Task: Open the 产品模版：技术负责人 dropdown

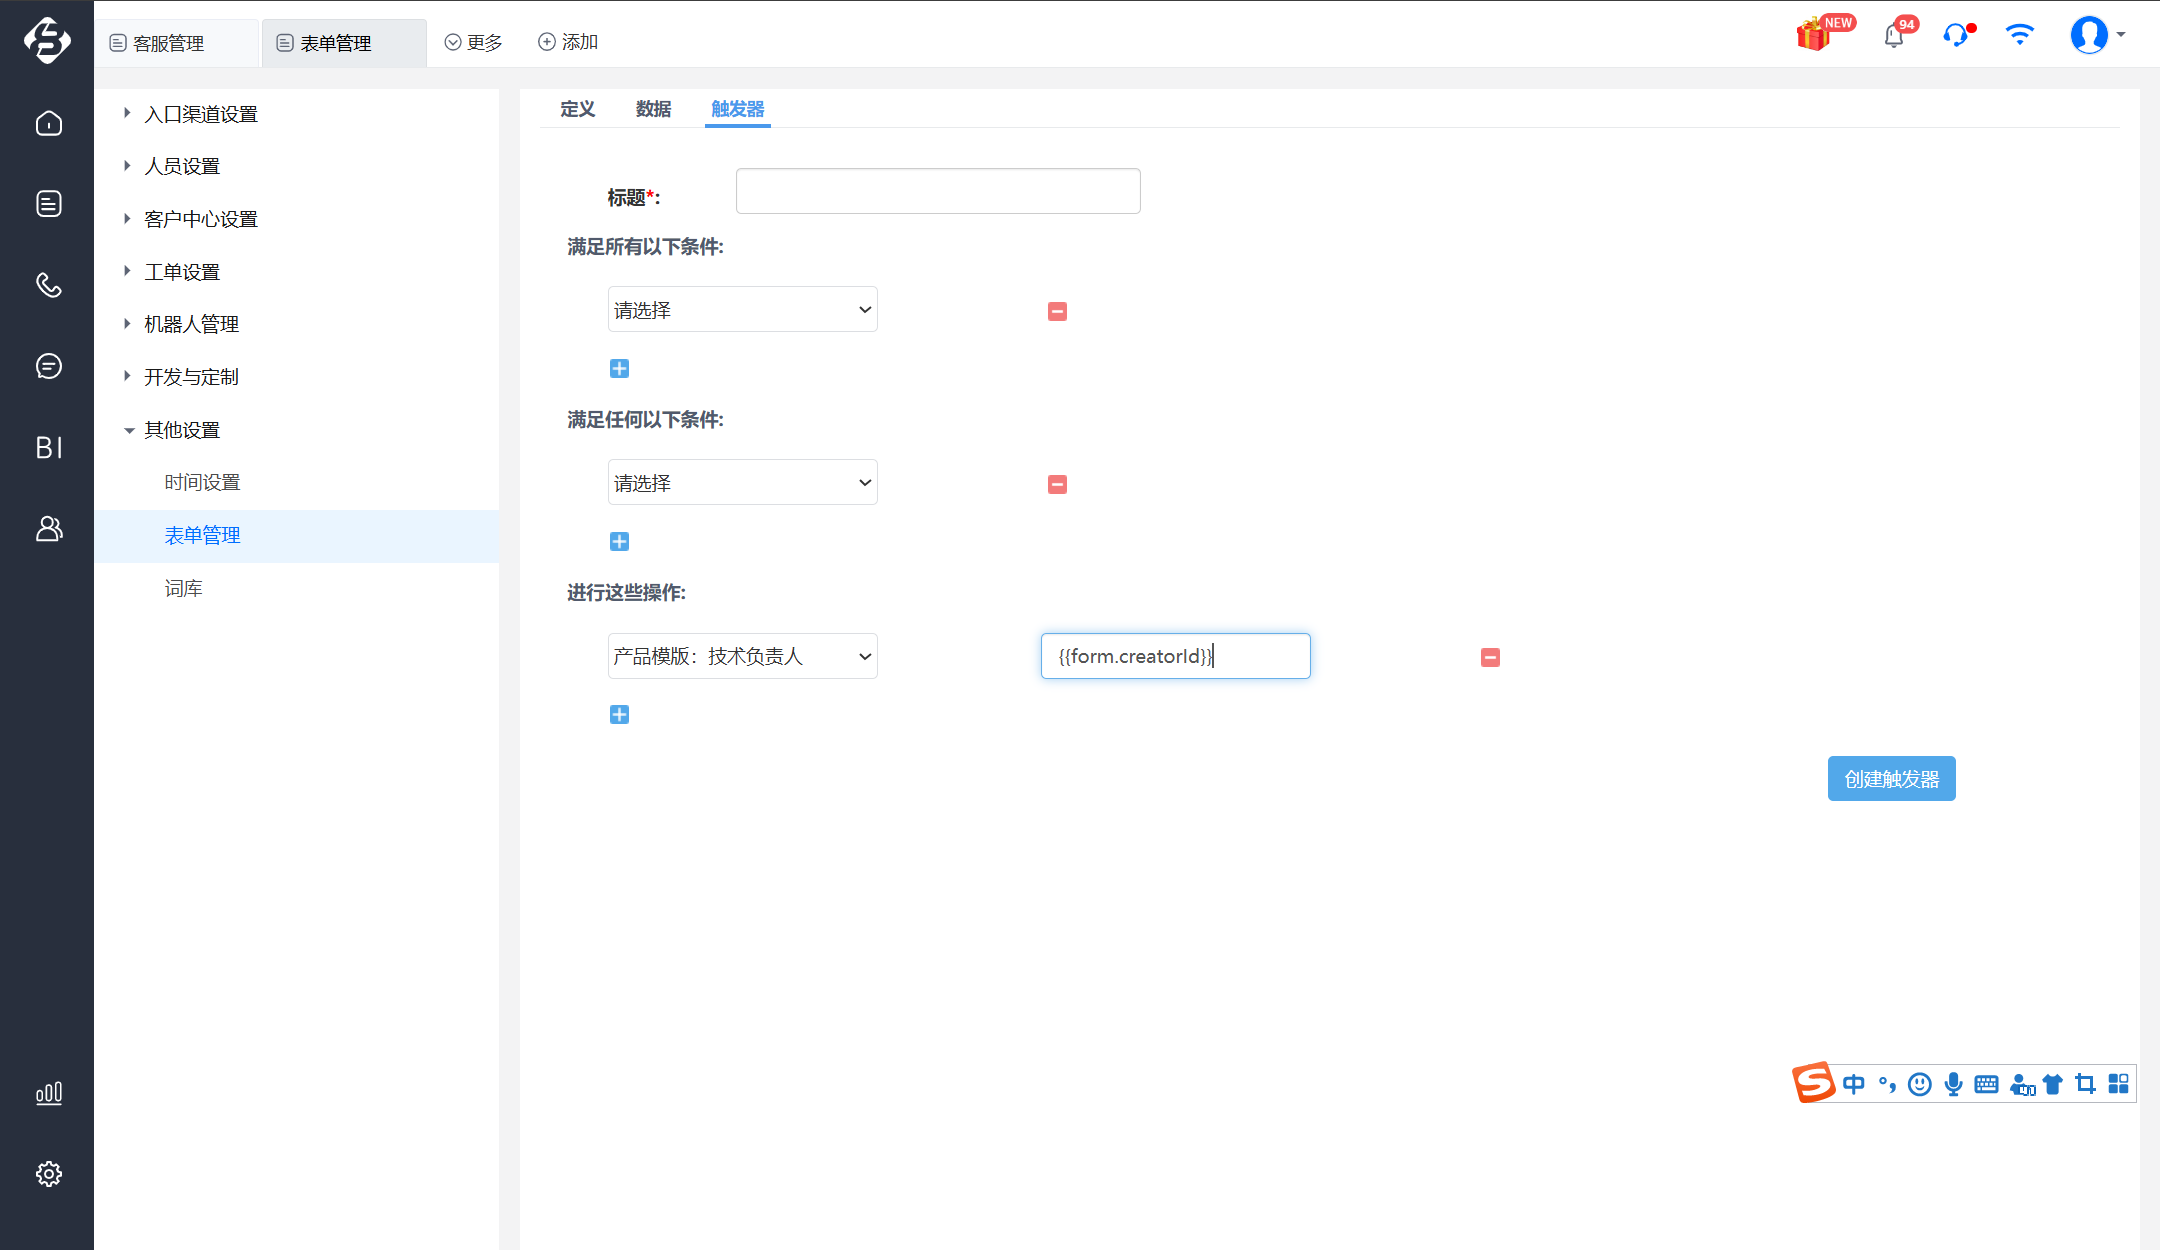Action: pos(742,656)
